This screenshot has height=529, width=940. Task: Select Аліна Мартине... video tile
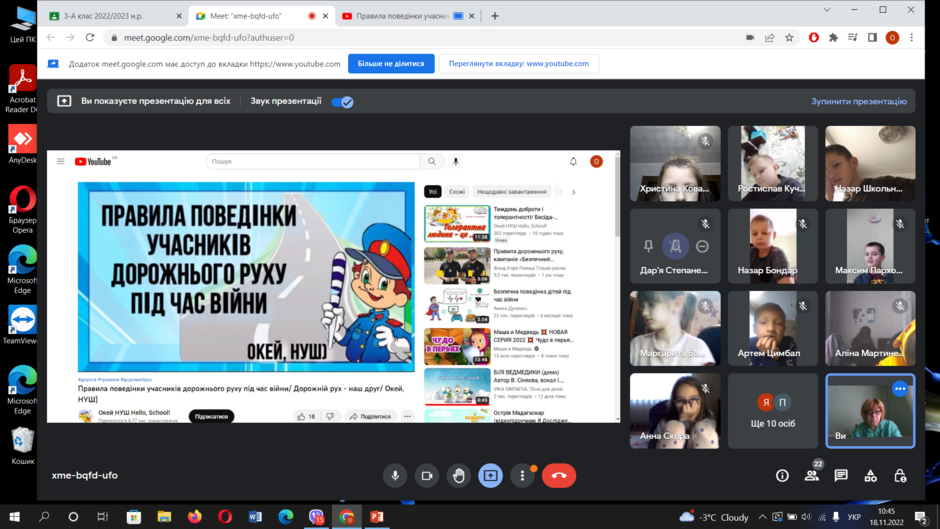click(870, 328)
